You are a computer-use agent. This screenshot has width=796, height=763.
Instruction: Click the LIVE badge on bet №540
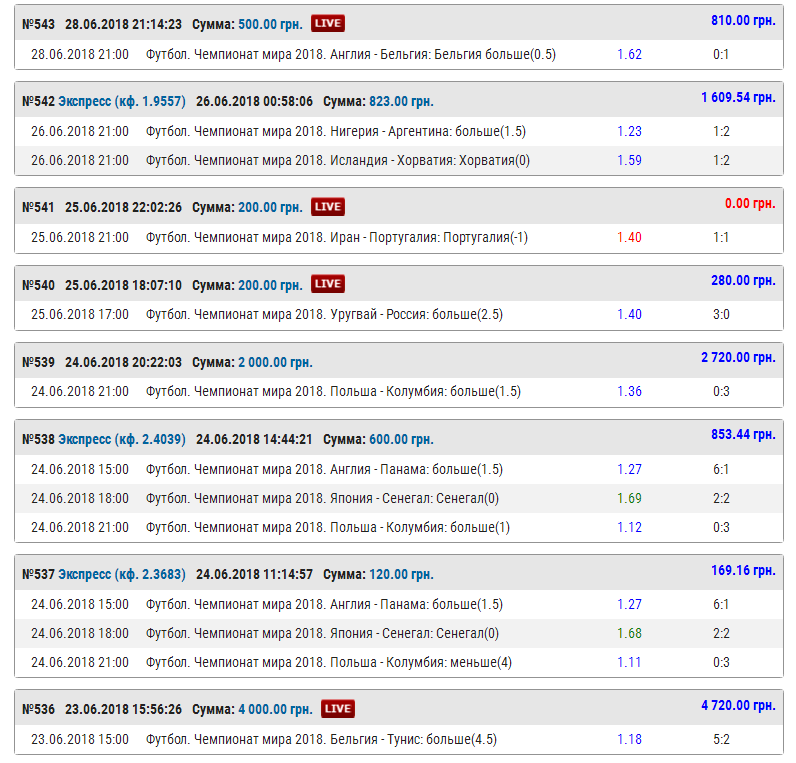(327, 284)
